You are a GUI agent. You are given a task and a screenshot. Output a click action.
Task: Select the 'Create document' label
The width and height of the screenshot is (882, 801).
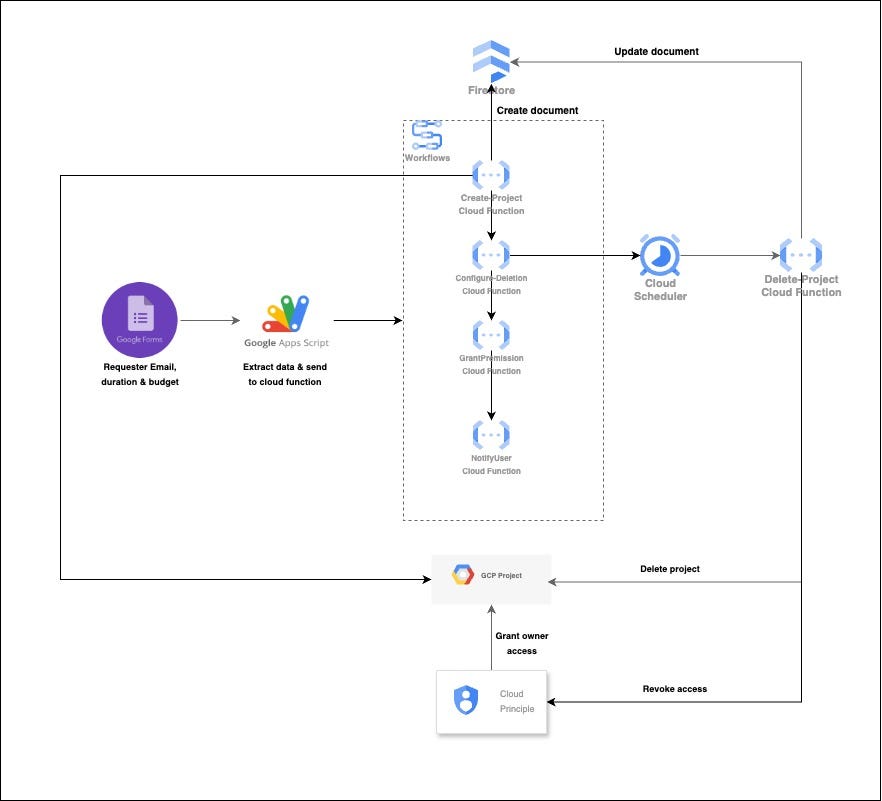click(x=537, y=110)
